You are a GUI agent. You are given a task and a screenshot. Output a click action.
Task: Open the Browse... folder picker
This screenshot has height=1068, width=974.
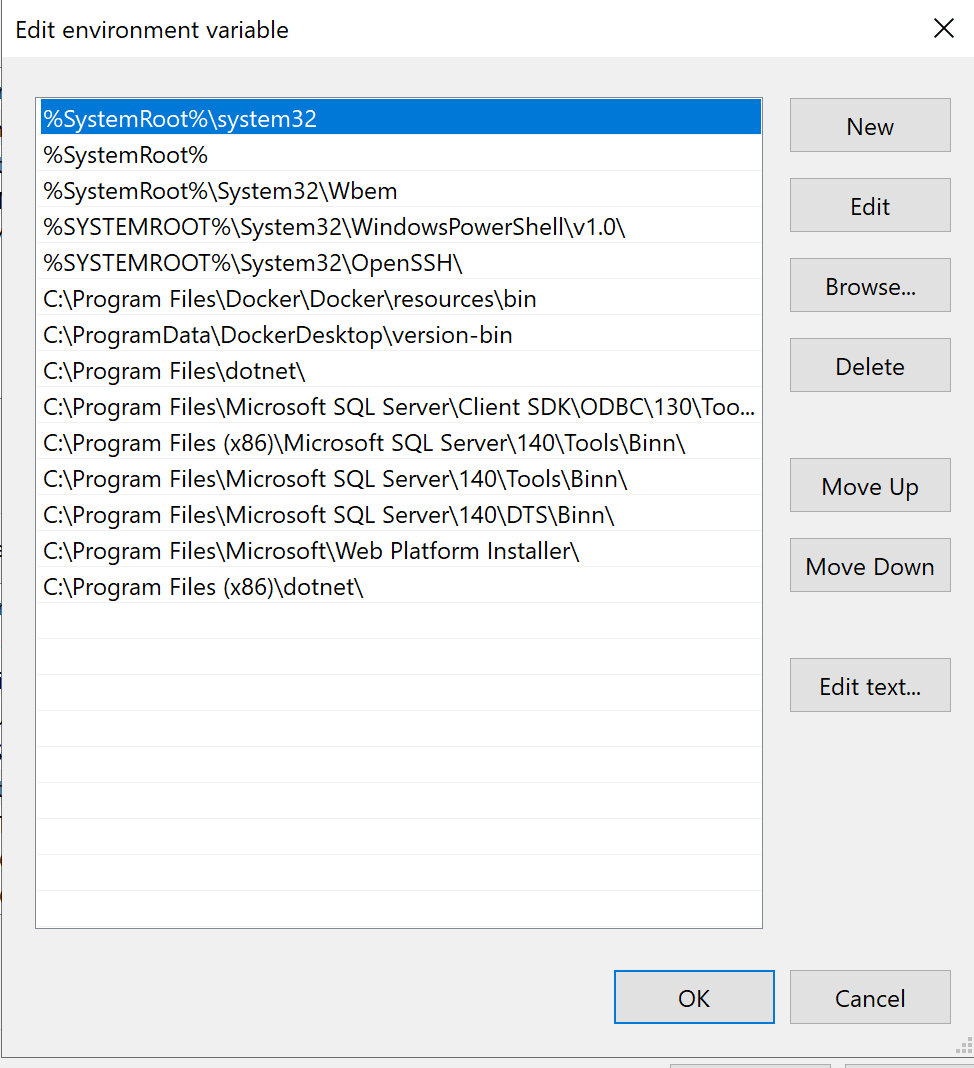pyautogui.click(x=870, y=285)
